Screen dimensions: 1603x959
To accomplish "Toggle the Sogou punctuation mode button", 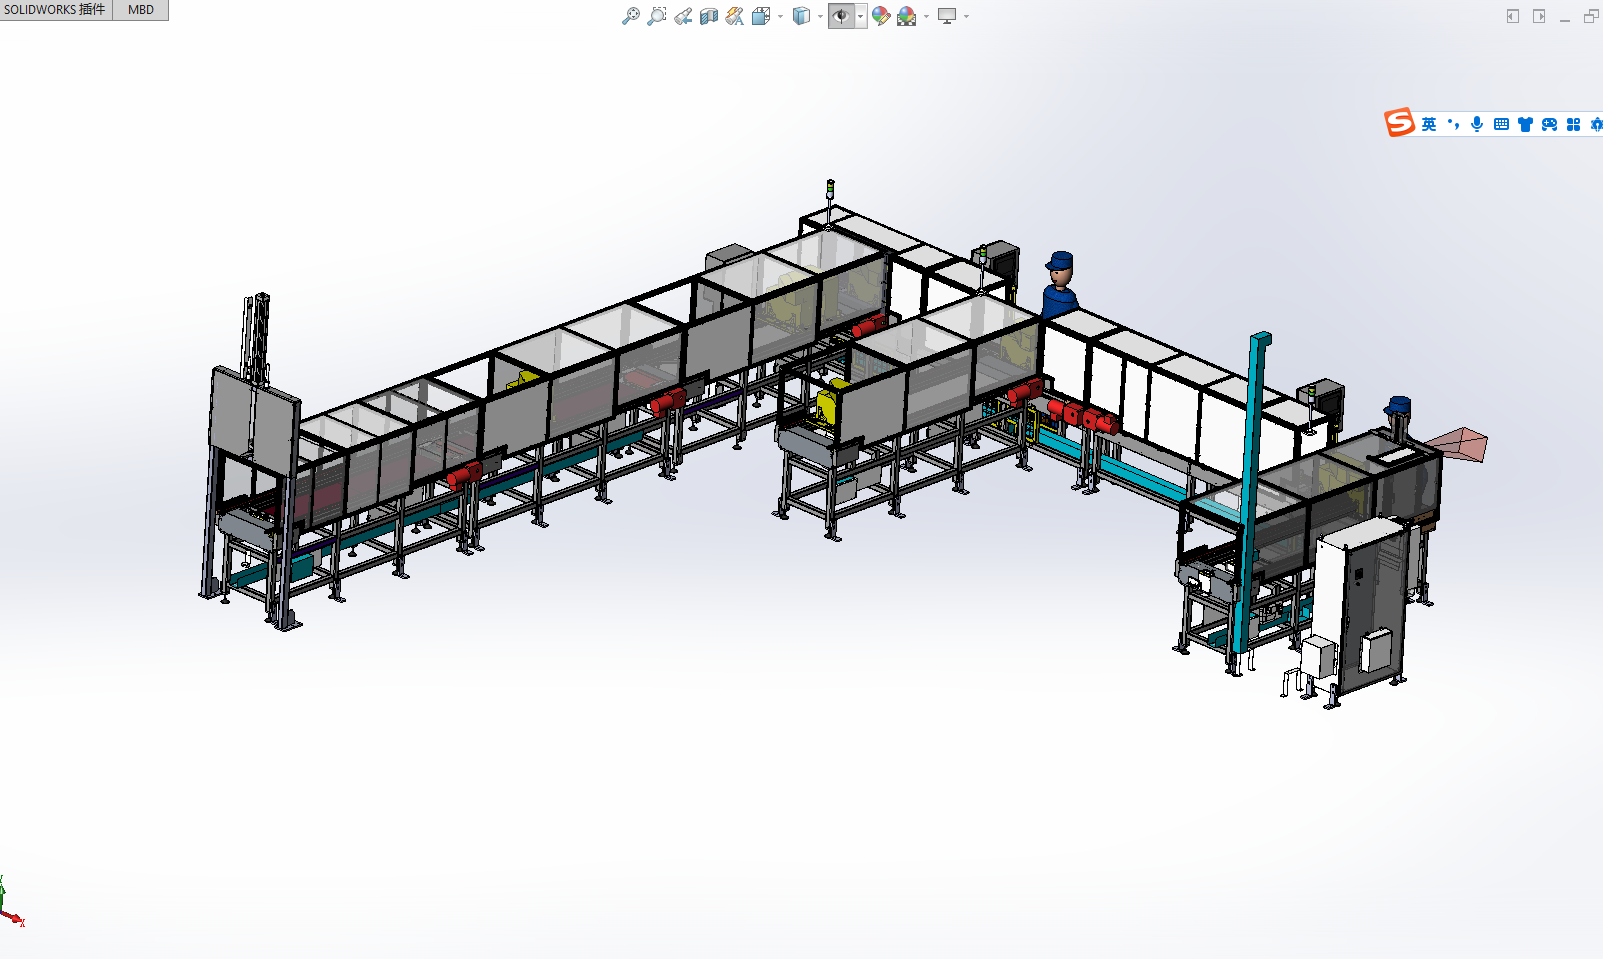I will (x=1453, y=124).
